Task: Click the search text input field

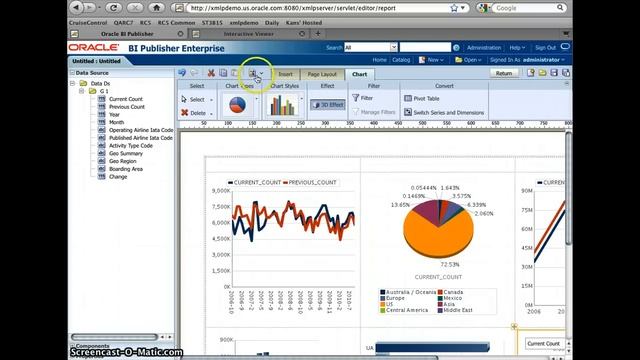Action: tap(425, 47)
